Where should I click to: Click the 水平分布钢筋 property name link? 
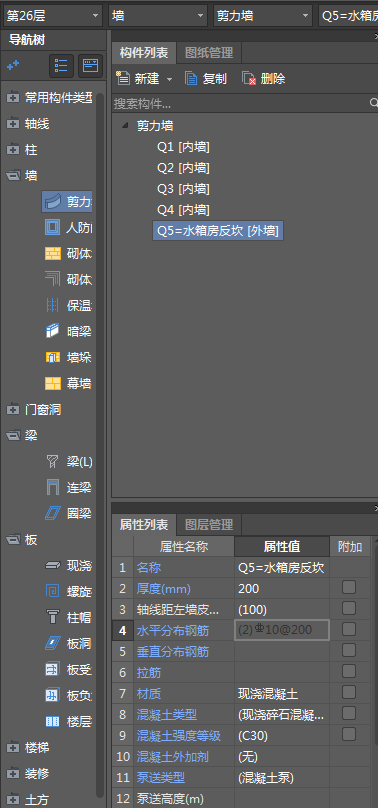pyautogui.click(x=173, y=631)
